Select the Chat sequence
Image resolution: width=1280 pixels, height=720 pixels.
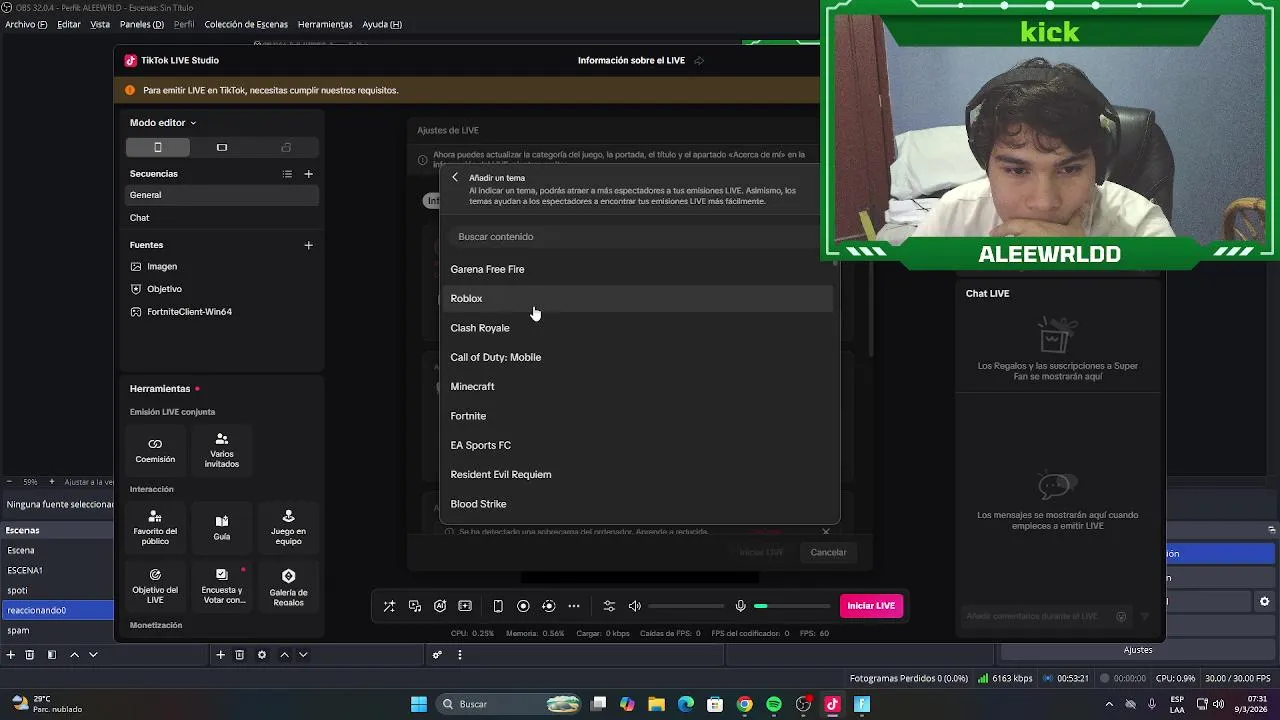click(x=222, y=218)
